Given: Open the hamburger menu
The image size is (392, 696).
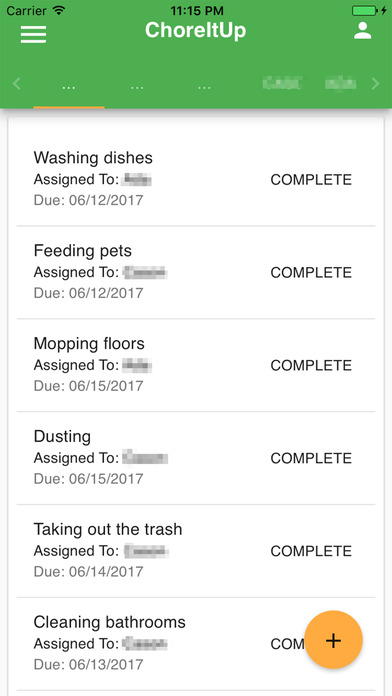Looking at the screenshot, I should pos(33,34).
